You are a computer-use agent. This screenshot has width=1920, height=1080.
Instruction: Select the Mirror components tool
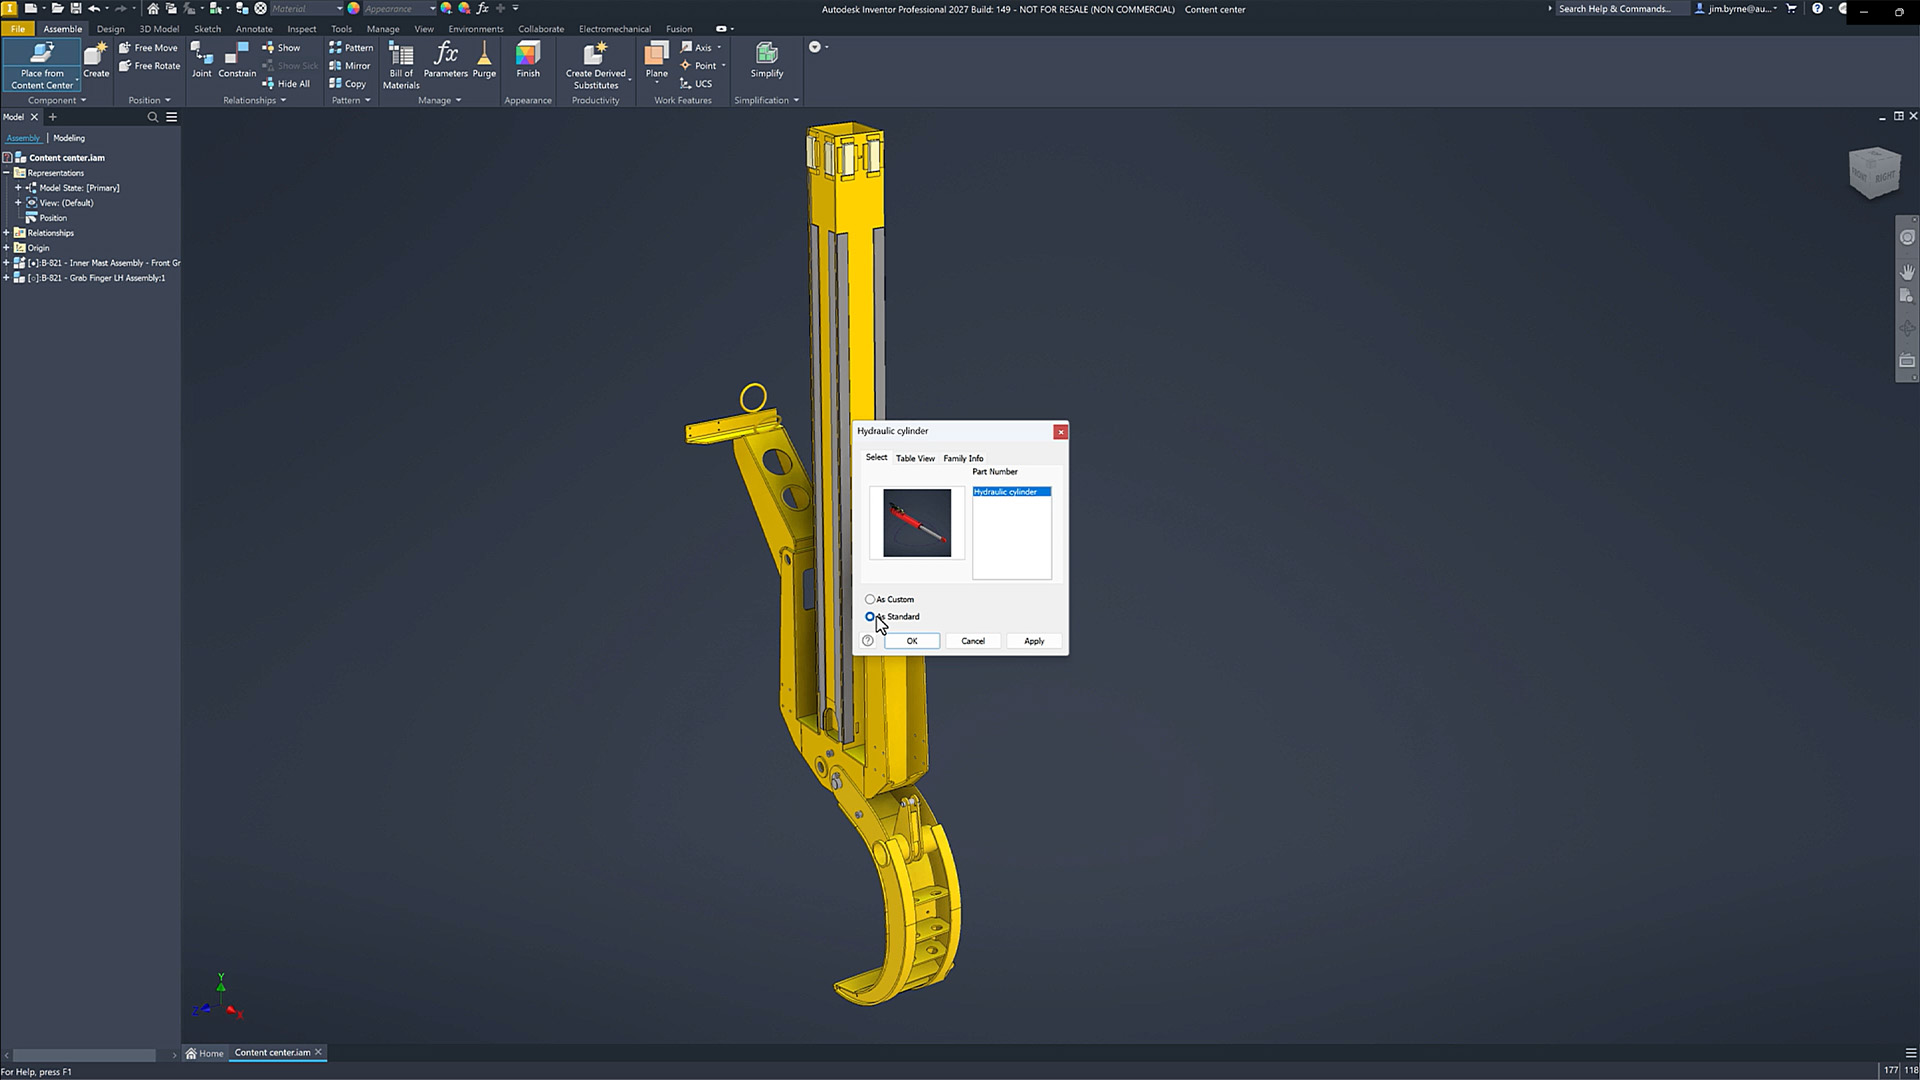(x=350, y=66)
